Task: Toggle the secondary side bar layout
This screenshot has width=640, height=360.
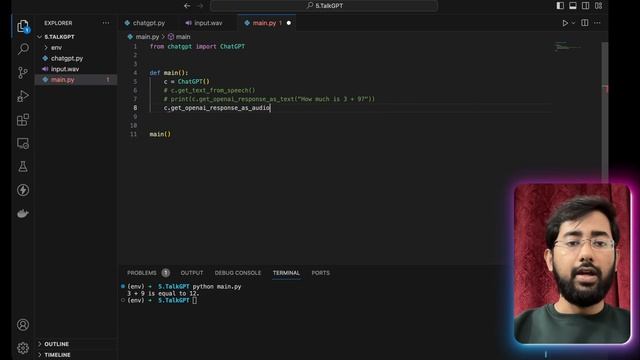Action: coord(585,5)
